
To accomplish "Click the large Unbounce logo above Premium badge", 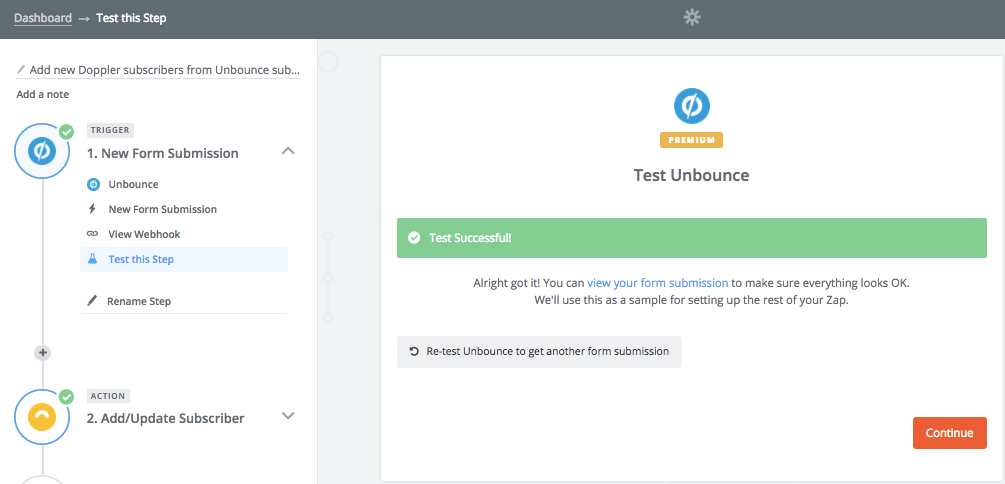I will coord(692,106).
